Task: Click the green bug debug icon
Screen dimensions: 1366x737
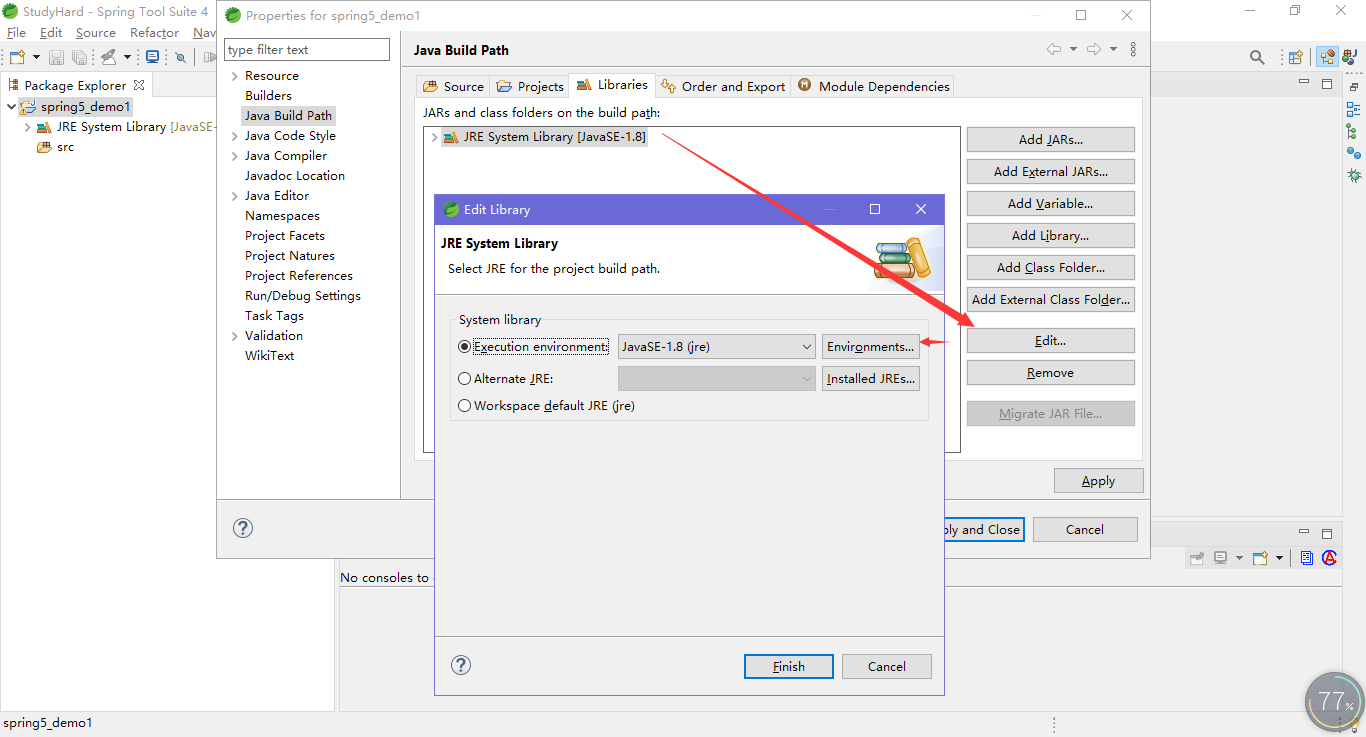Action: click(x=1354, y=175)
